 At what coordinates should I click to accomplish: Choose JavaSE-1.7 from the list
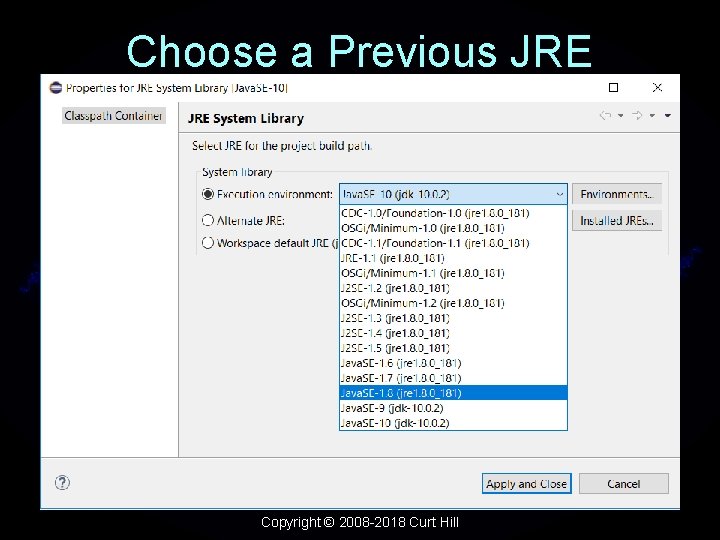(453, 378)
